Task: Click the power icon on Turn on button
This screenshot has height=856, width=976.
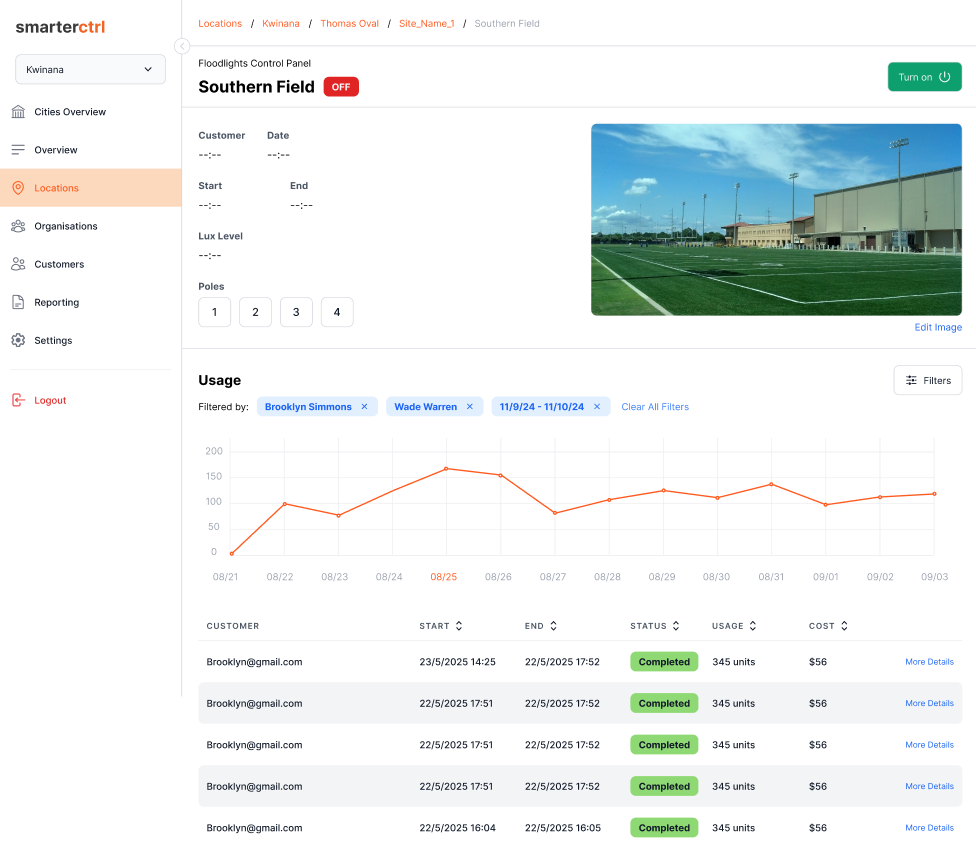Action: tap(944, 77)
